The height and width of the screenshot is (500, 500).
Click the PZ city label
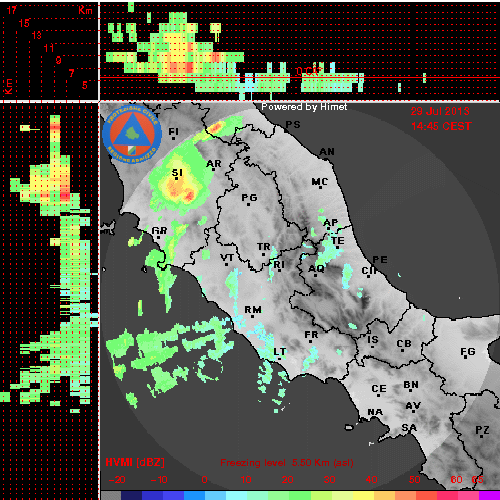[x=482, y=430]
